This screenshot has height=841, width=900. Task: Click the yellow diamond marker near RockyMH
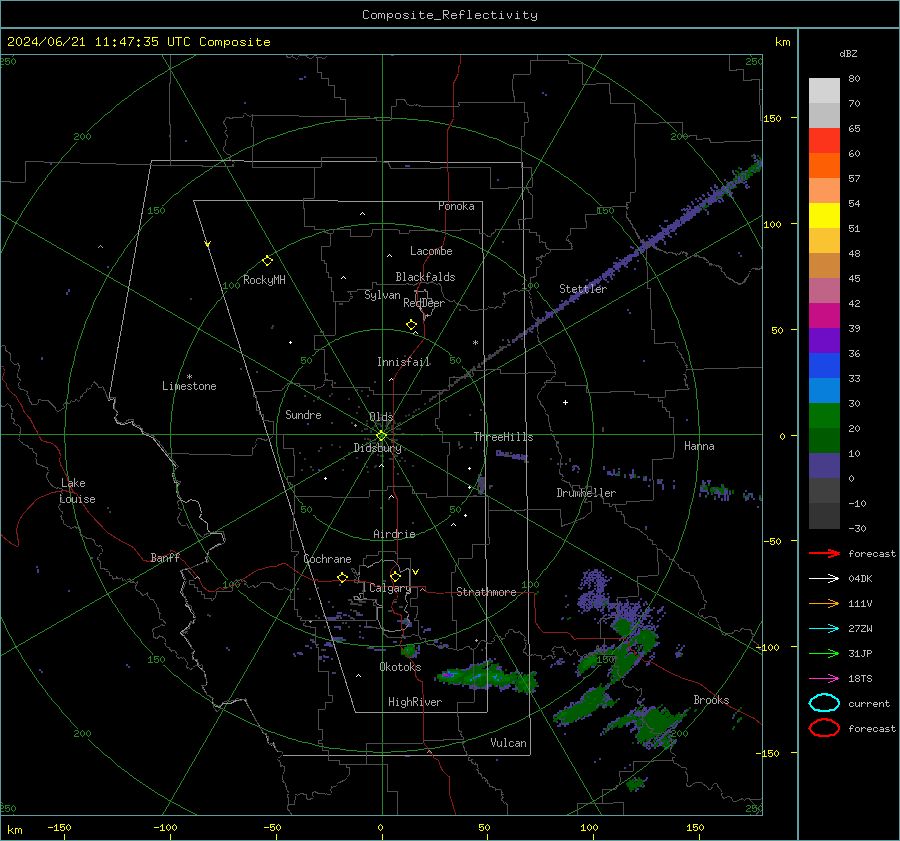click(267, 261)
